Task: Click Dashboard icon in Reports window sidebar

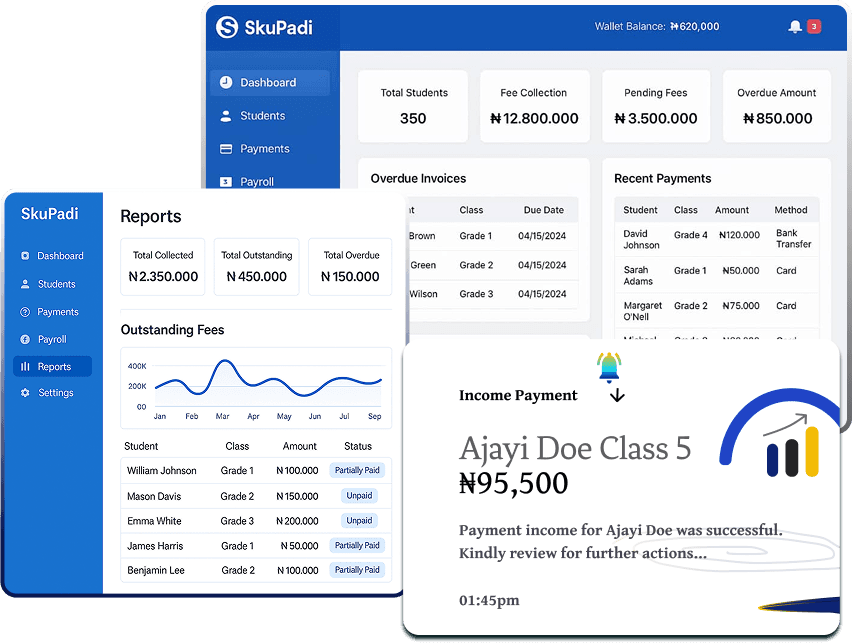Action: click(x=25, y=255)
